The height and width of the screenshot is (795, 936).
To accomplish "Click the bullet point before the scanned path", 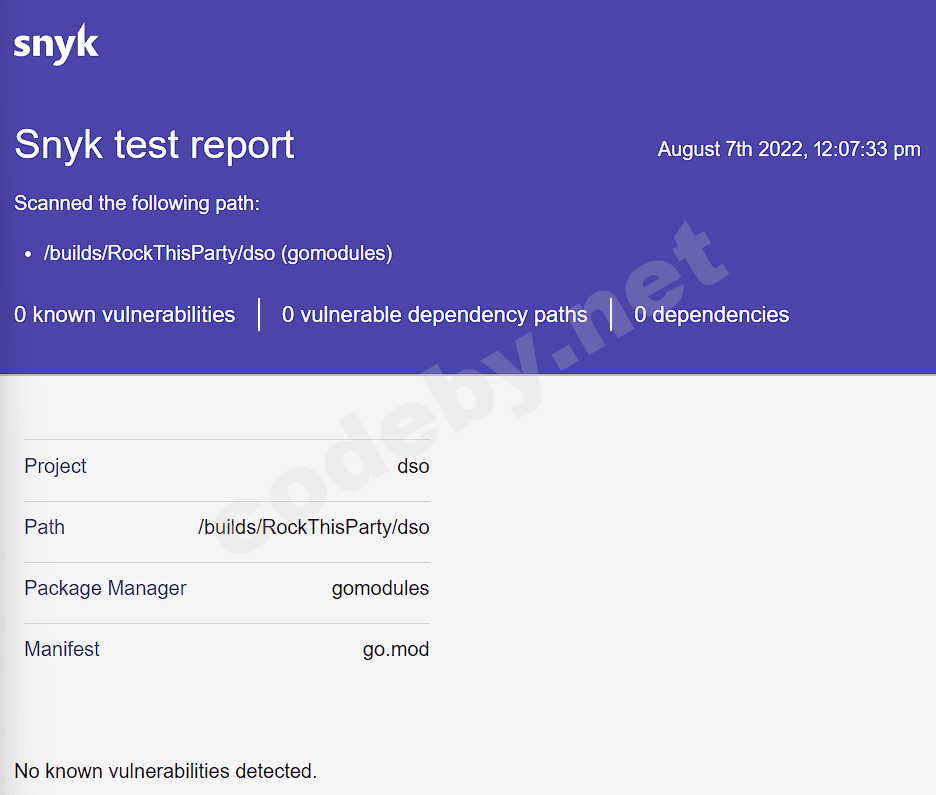I will tap(28, 255).
